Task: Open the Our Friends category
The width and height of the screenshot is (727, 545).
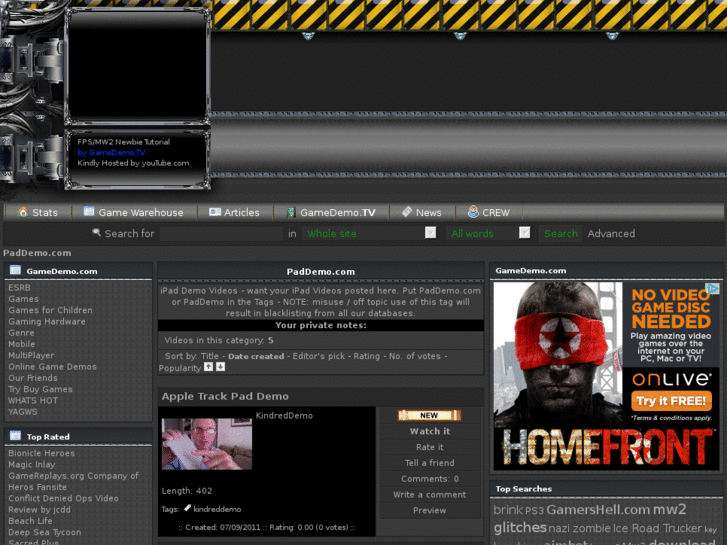Action: tap(33, 378)
